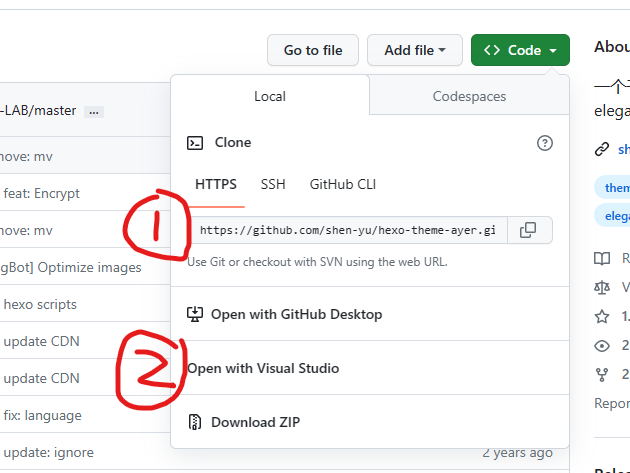Select the SSH clone tab
Screen dimensions: 630x473
tap(273, 184)
